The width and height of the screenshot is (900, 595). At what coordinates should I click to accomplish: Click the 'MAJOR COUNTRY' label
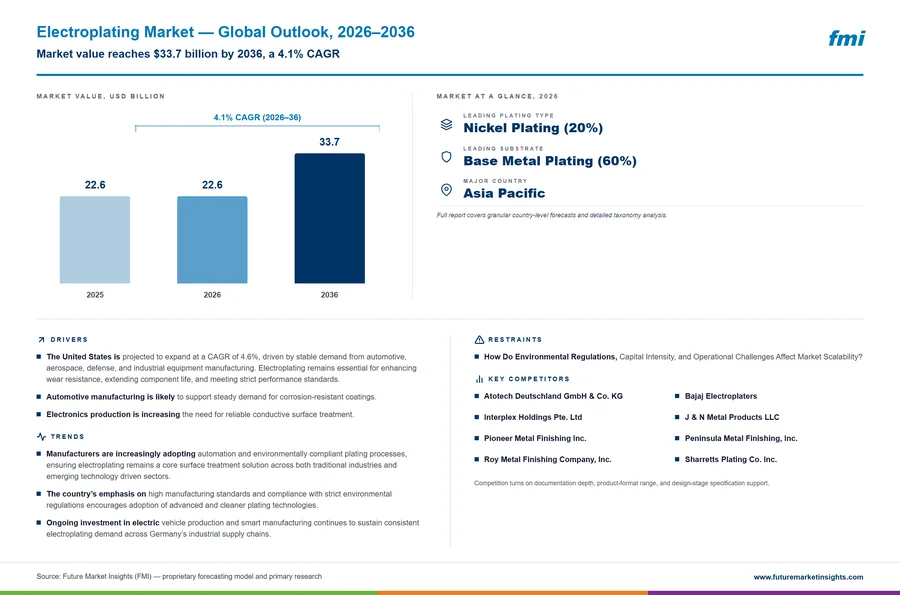(495, 181)
